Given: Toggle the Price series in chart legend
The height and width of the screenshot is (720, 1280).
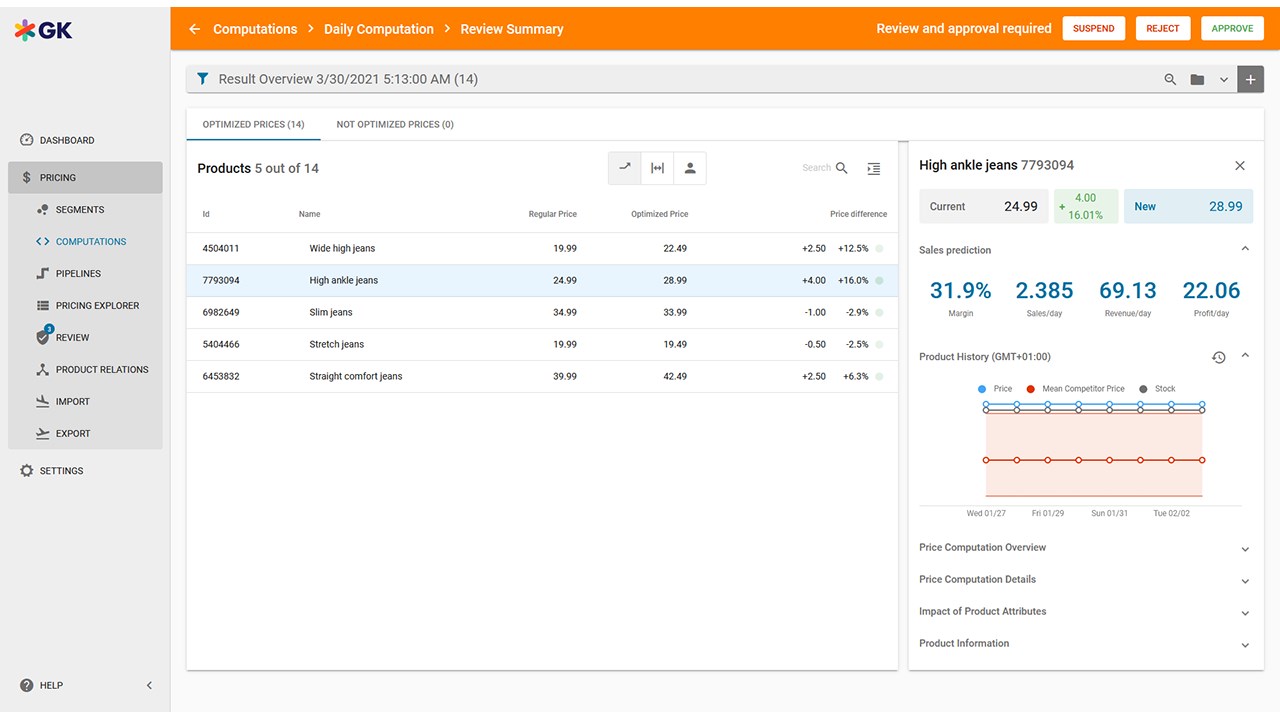Looking at the screenshot, I should point(995,389).
